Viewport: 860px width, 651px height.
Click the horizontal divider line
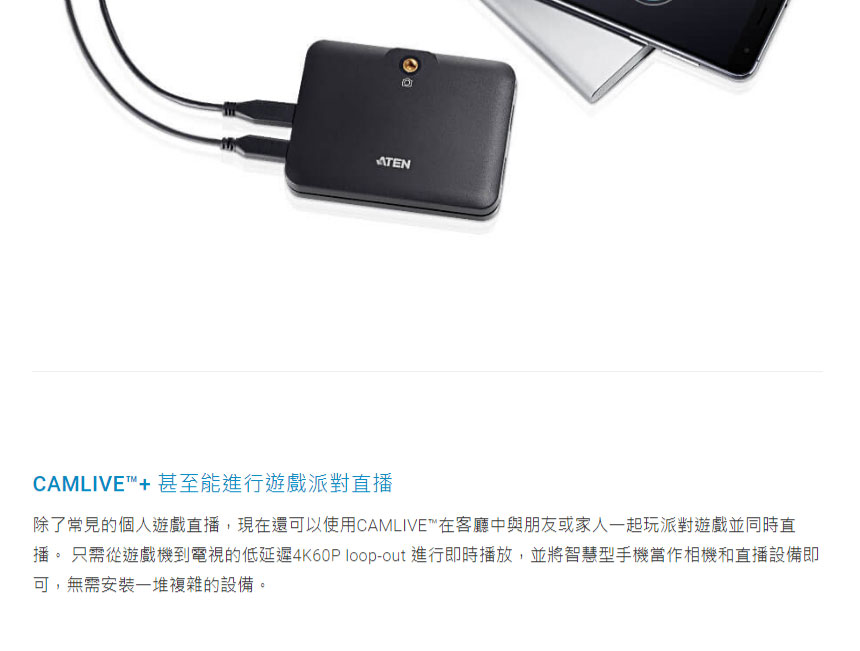point(427,371)
